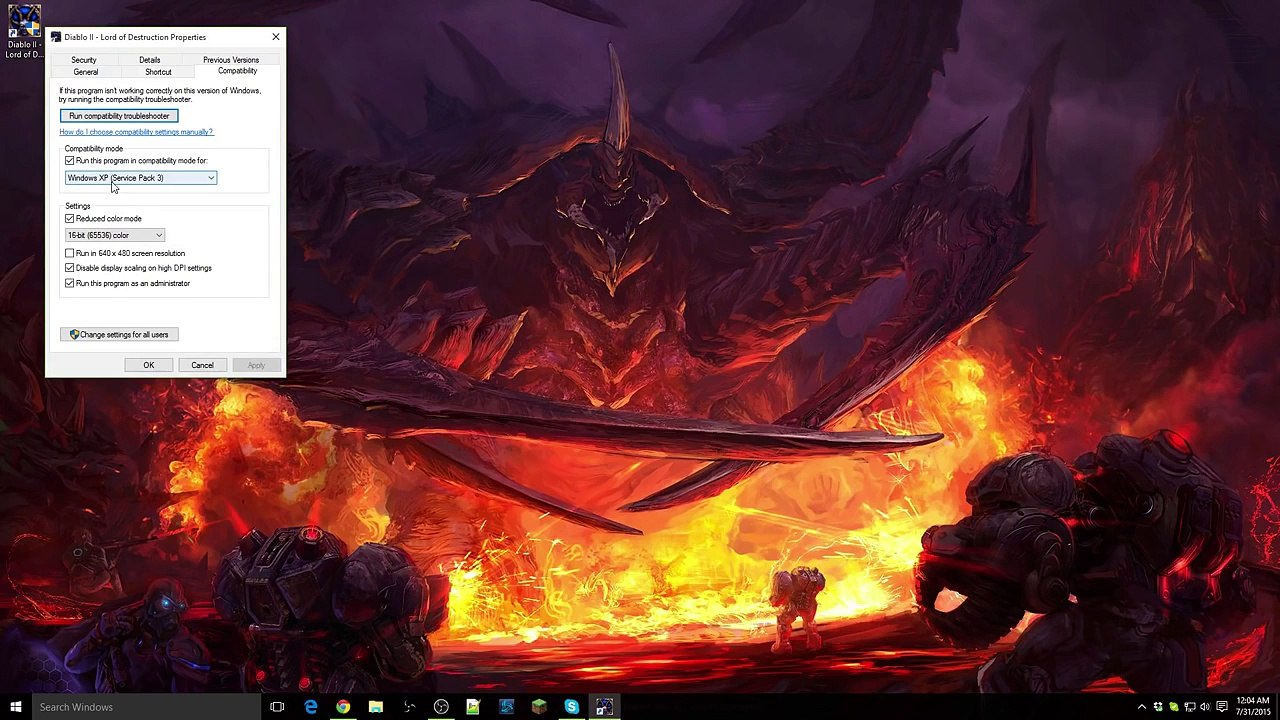Toggle Disable display scaling on high DPI
The image size is (1280, 720).
(x=70, y=268)
